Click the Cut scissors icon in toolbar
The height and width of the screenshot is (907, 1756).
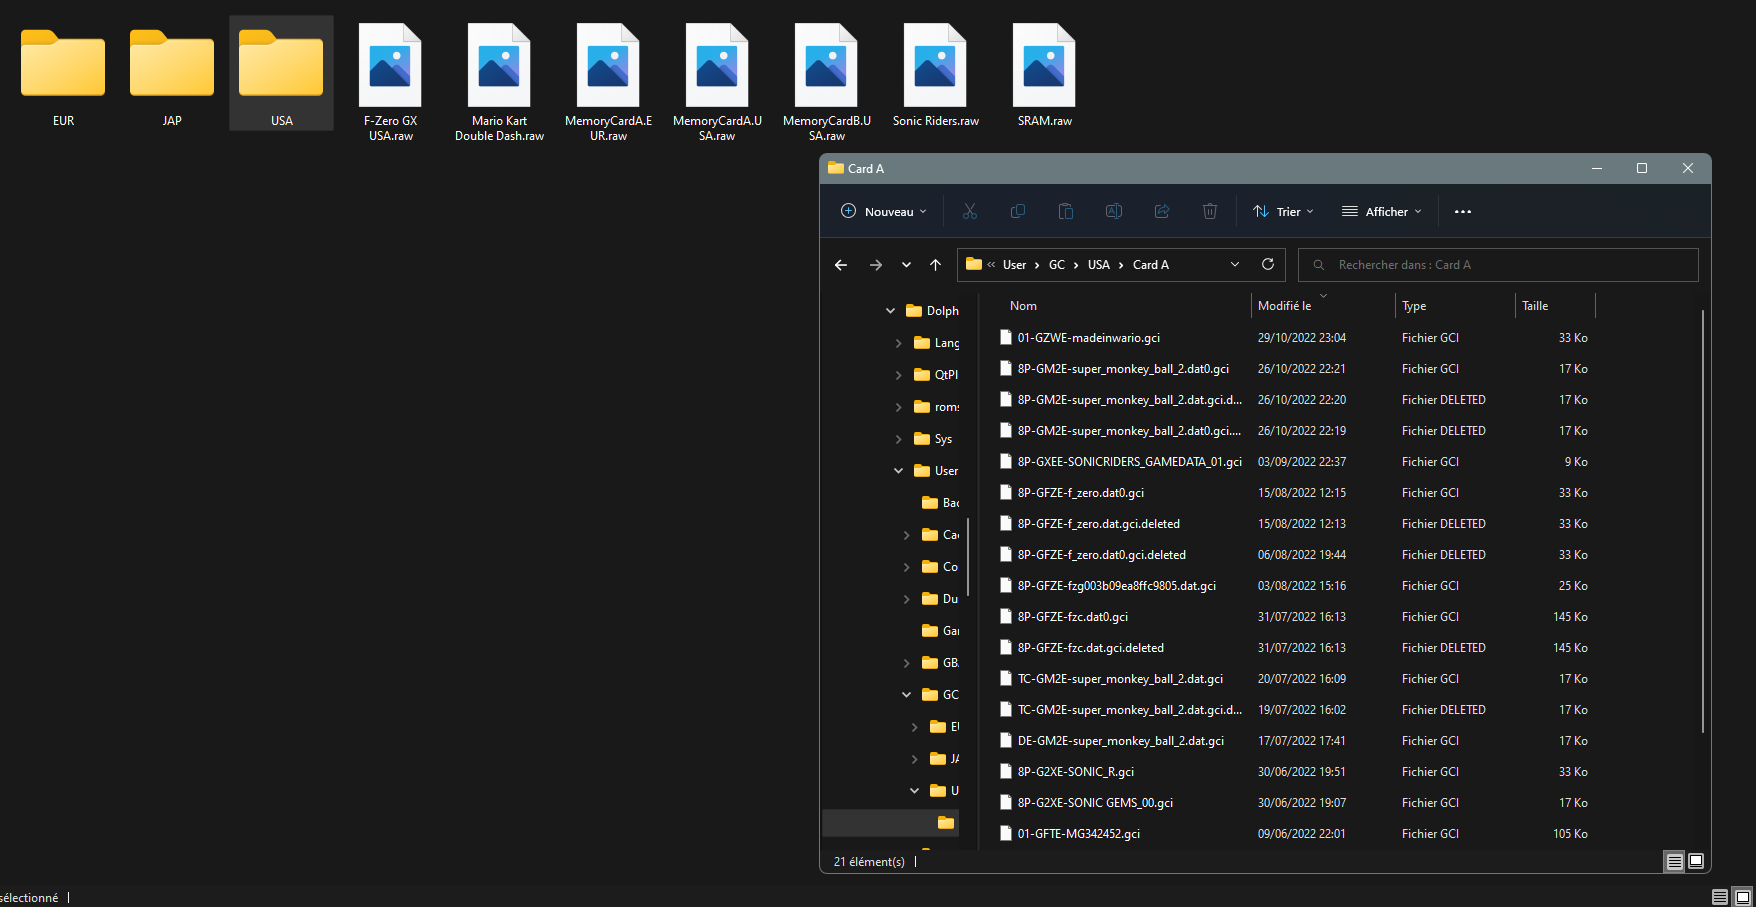click(969, 211)
